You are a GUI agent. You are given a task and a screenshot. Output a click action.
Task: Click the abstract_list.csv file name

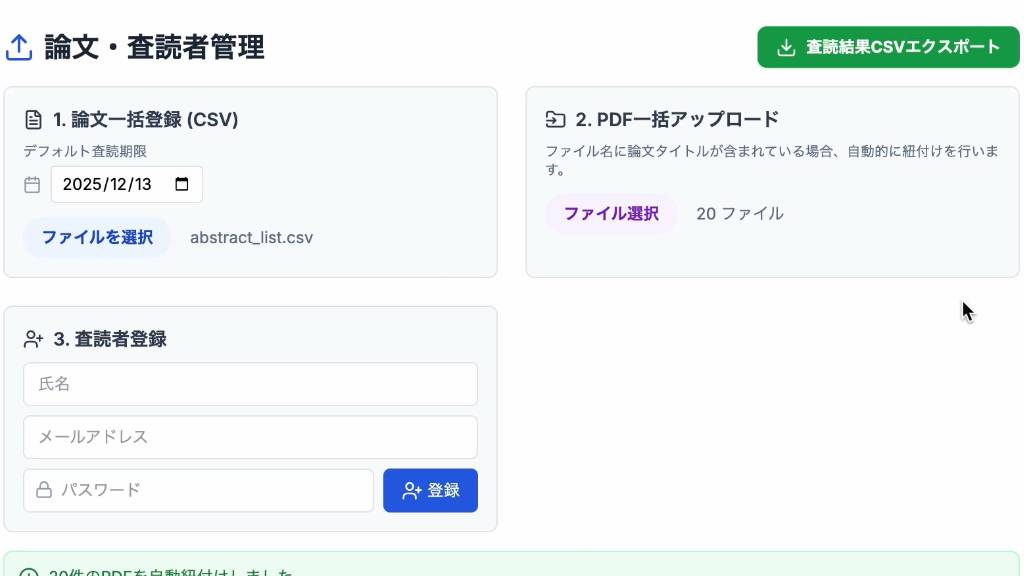coord(251,238)
